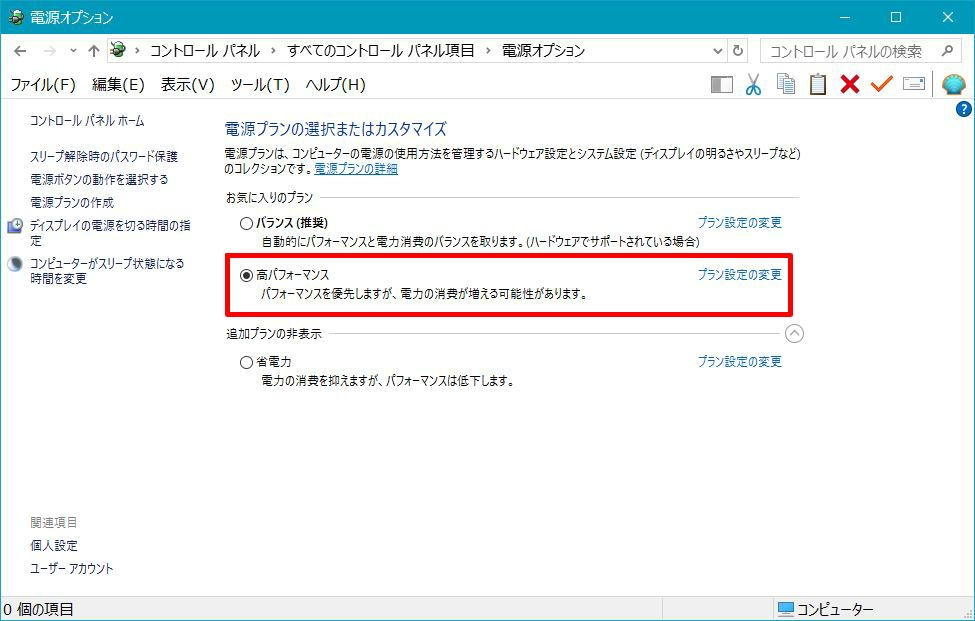Open ディスプレイの電源を切る時間の指定
The image size is (975, 621).
[110, 232]
